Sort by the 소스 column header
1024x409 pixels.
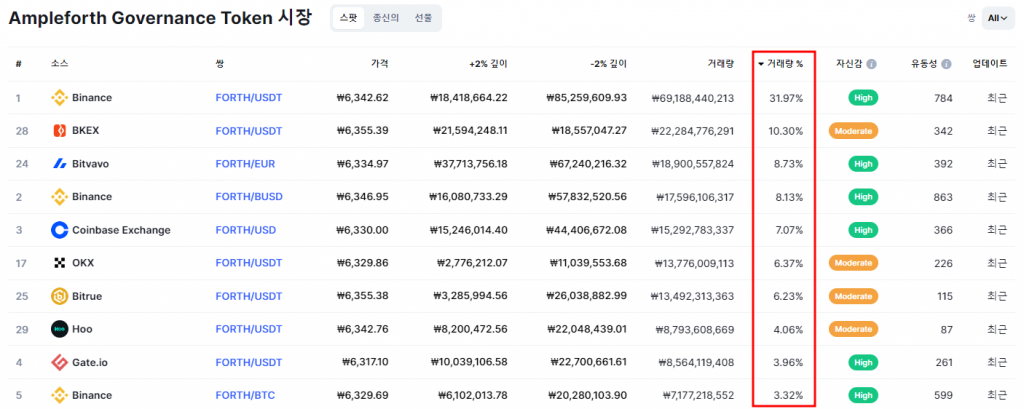pos(59,64)
